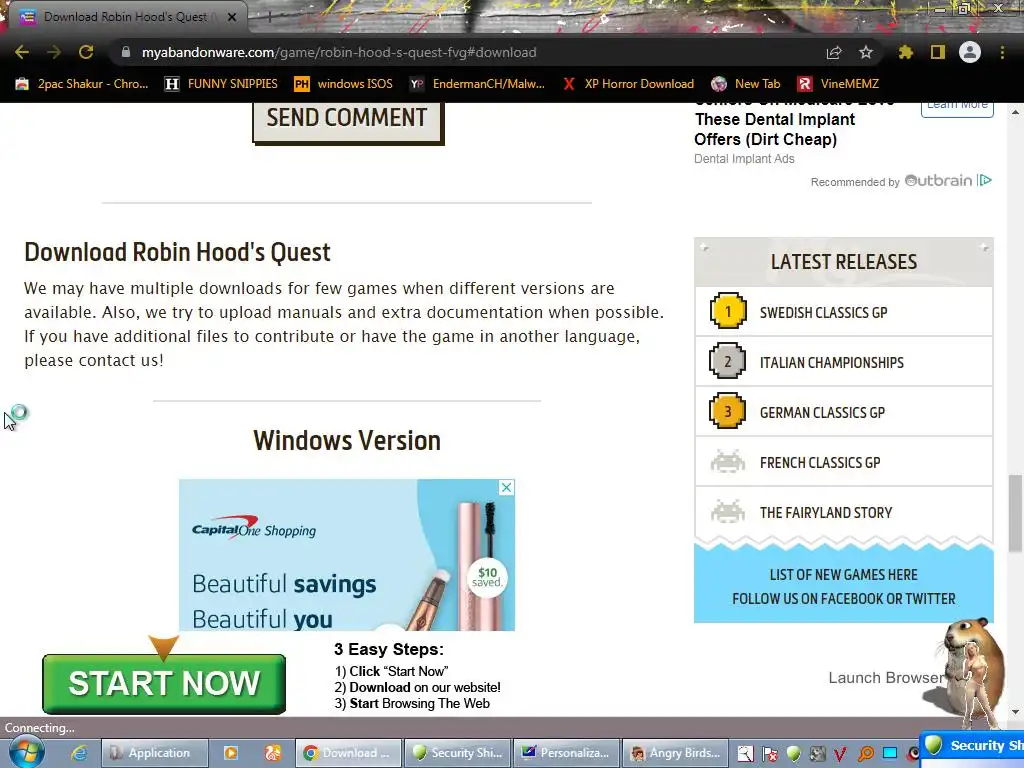Open Swedish Classics GP release
The width and height of the screenshot is (1024, 768).
tap(844, 312)
